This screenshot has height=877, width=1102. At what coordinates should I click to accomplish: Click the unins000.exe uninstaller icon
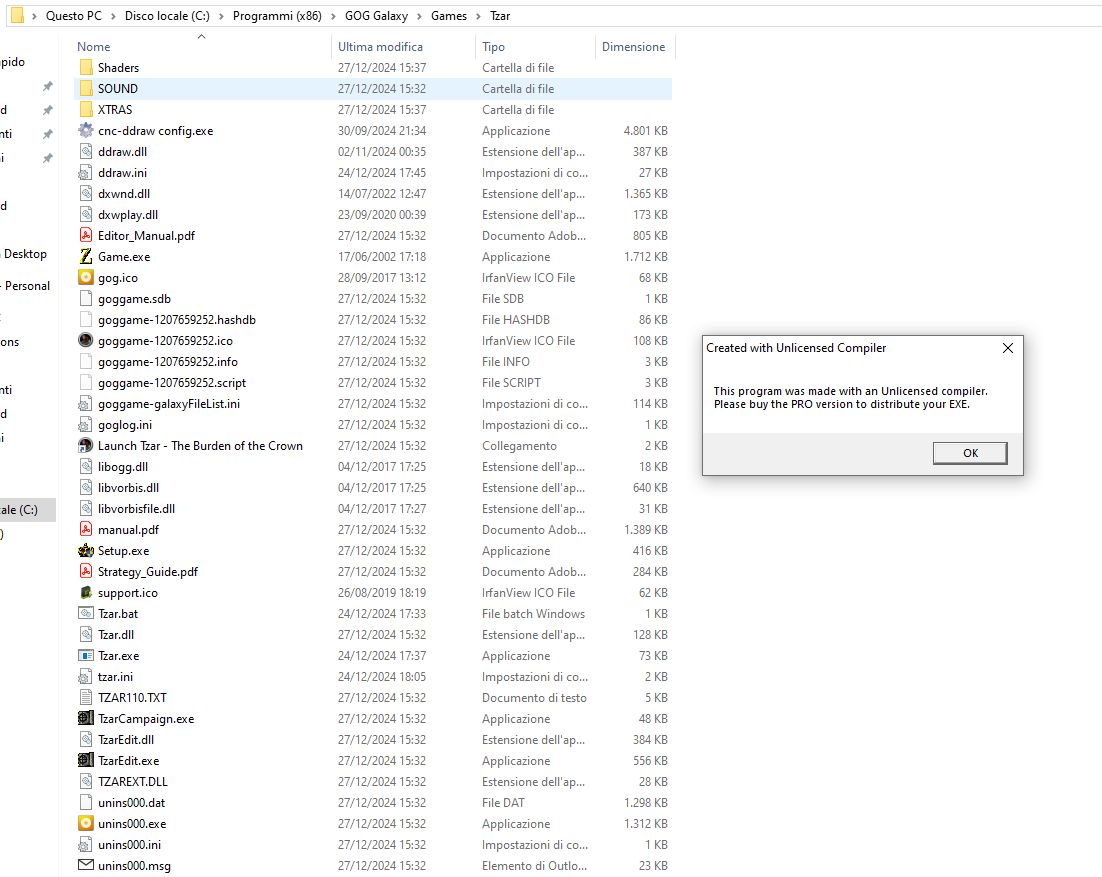pos(86,824)
